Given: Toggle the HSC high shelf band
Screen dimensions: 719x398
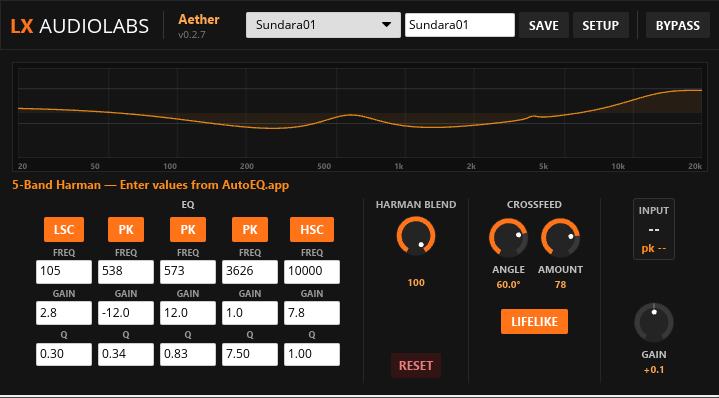Looking at the screenshot, I should point(312,229).
